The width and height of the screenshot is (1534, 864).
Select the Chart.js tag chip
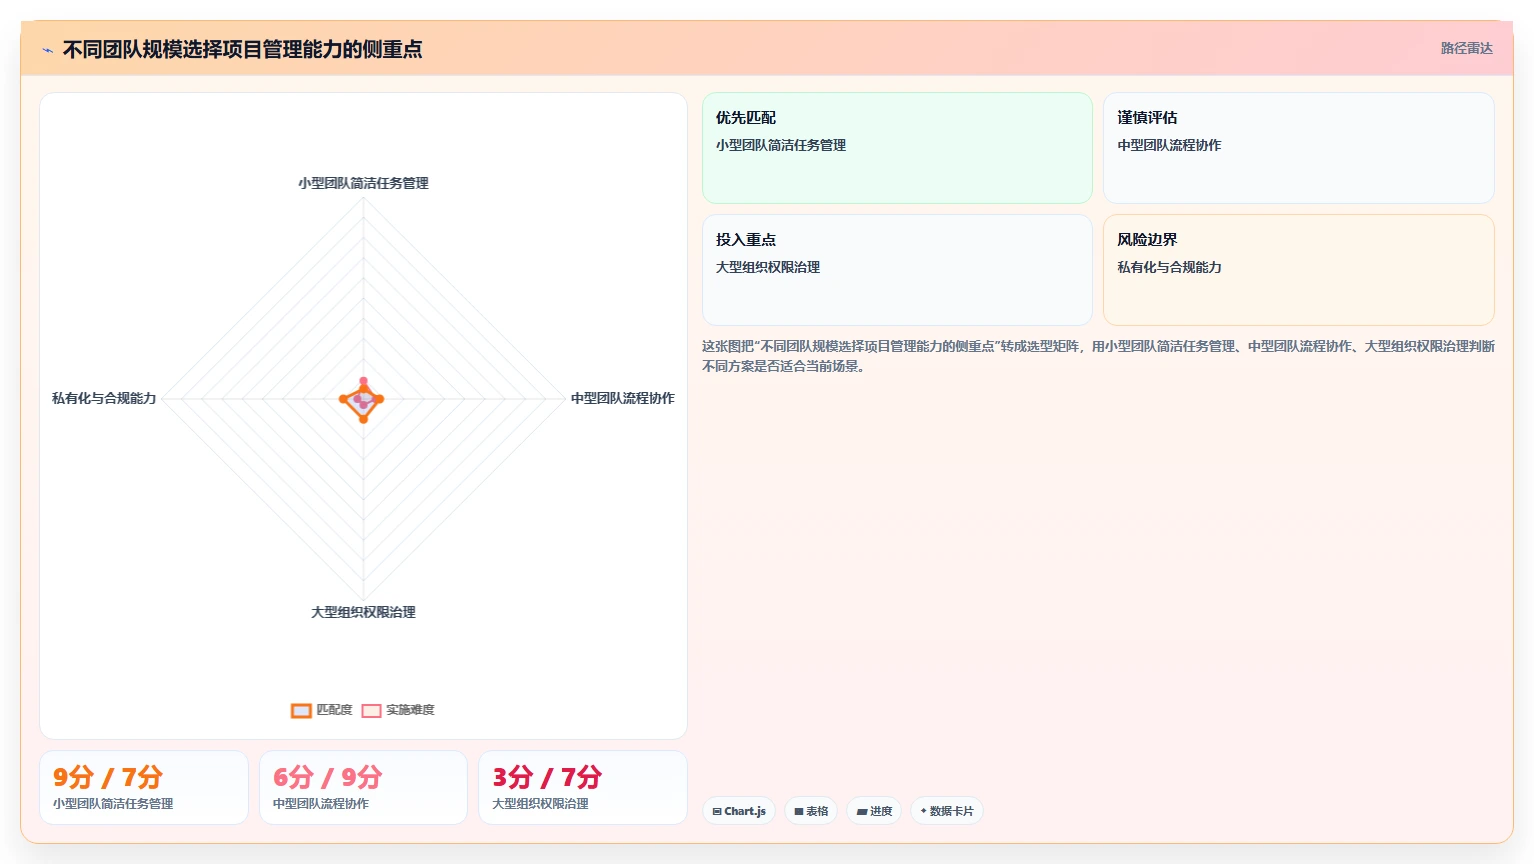click(739, 811)
